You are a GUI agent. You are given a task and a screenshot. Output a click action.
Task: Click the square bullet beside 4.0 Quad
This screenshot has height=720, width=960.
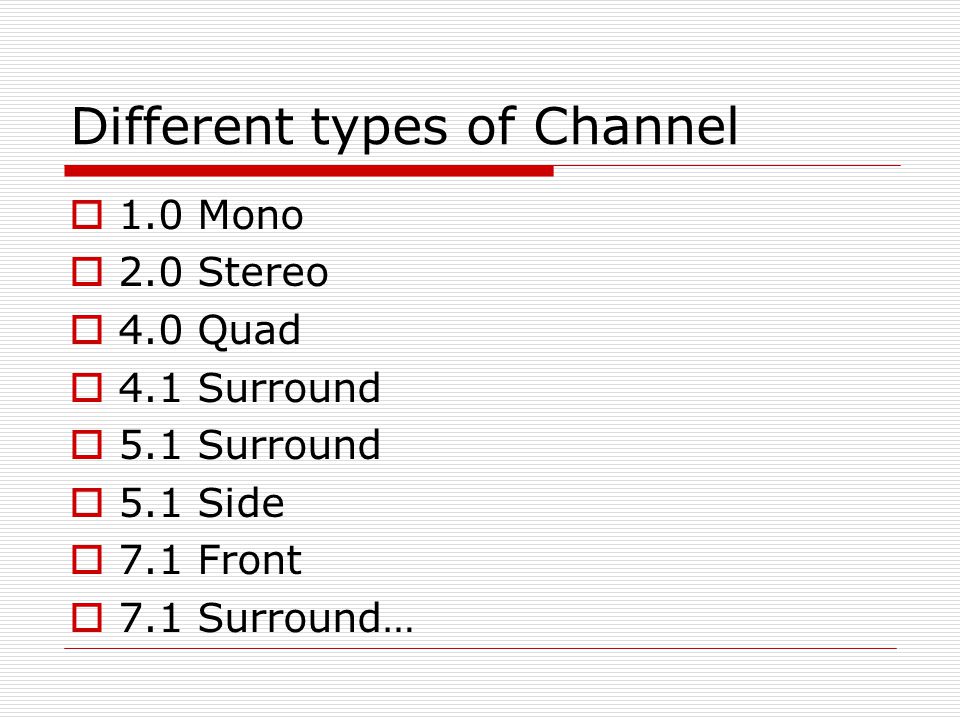[x=87, y=329]
